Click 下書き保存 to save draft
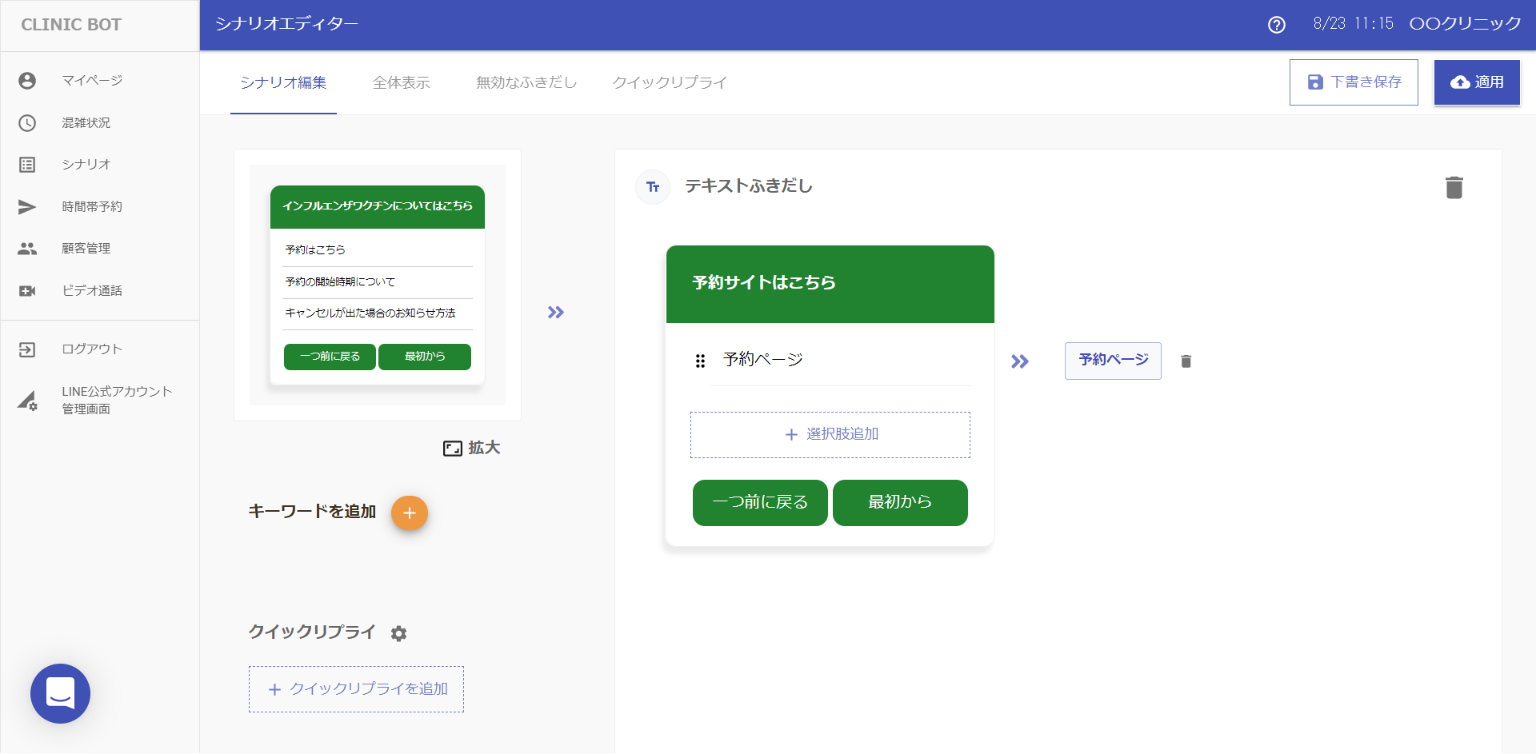Image resolution: width=1536 pixels, height=754 pixels. pyautogui.click(x=1353, y=82)
